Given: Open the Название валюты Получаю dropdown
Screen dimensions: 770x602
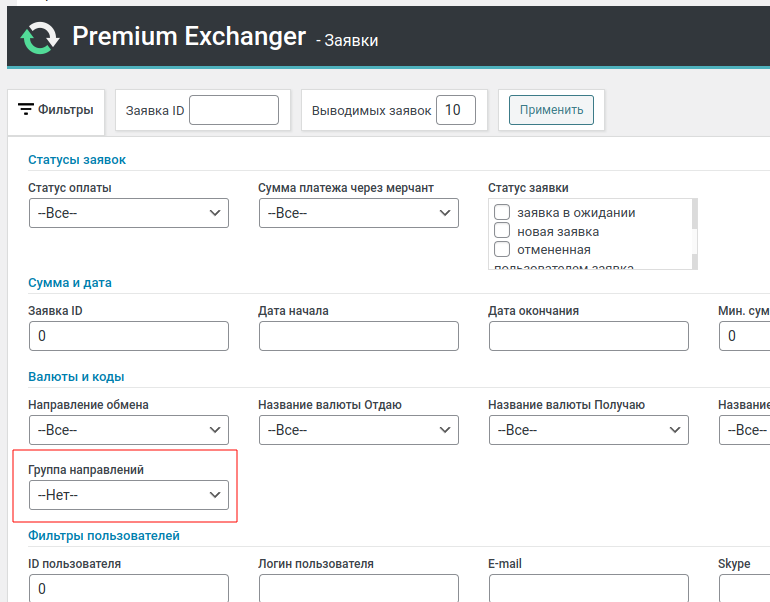Looking at the screenshot, I should [588, 430].
